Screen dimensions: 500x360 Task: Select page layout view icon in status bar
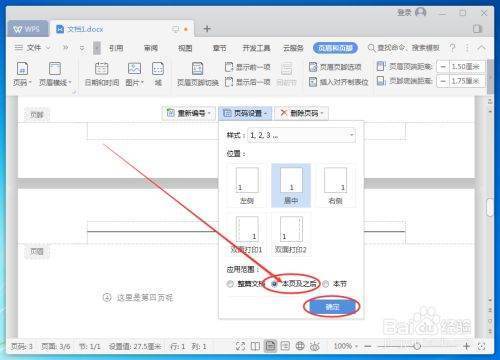point(270,346)
